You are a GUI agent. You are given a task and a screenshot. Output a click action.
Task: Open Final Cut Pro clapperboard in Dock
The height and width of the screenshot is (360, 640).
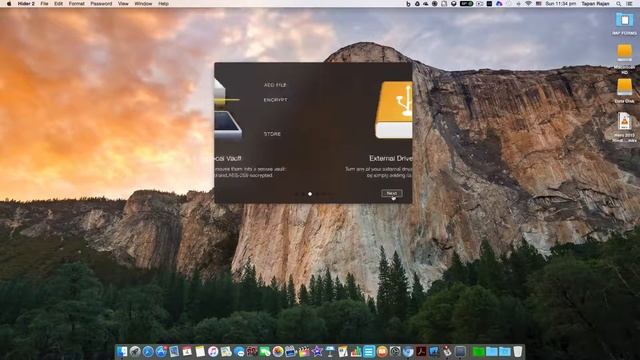[304, 351]
